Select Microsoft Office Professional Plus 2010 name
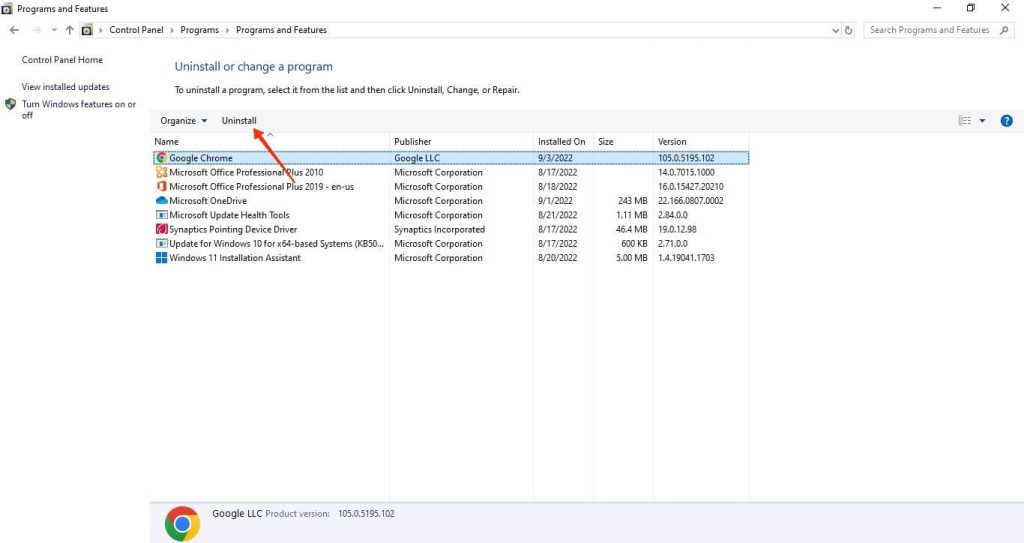The height and width of the screenshot is (543, 1024). click(246, 173)
